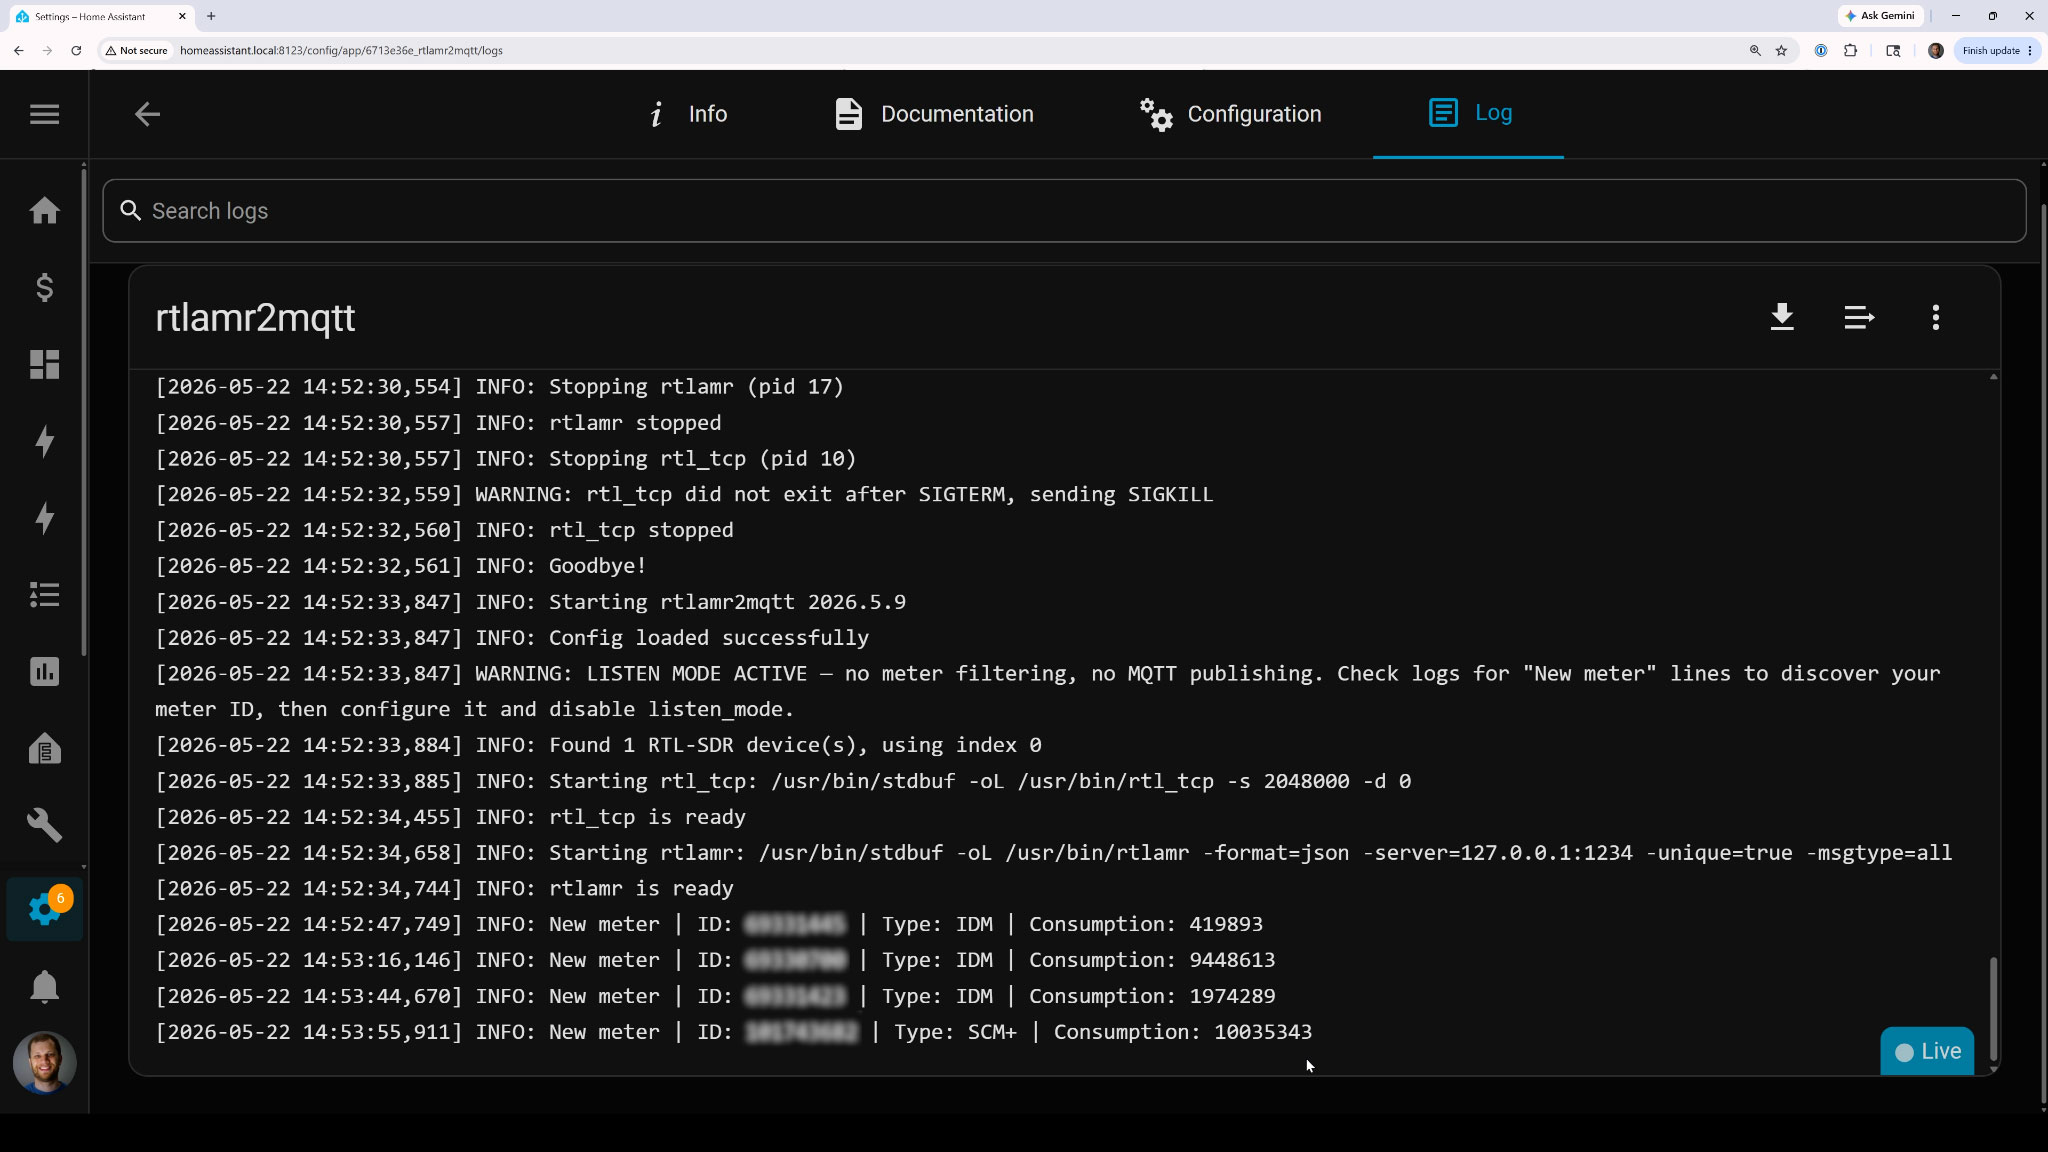The width and height of the screenshot is (2048, 1152).
Task: Click the SCM+ meter line, Consumption 10035343
Action: 733,1032
